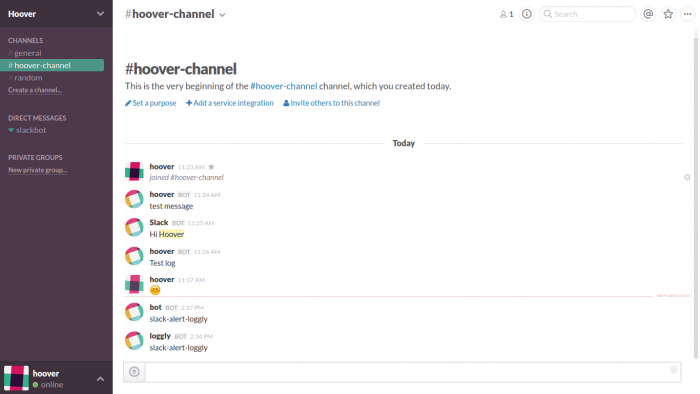
Task: Star the hoover joined message
Action: [x=211, y=167]
